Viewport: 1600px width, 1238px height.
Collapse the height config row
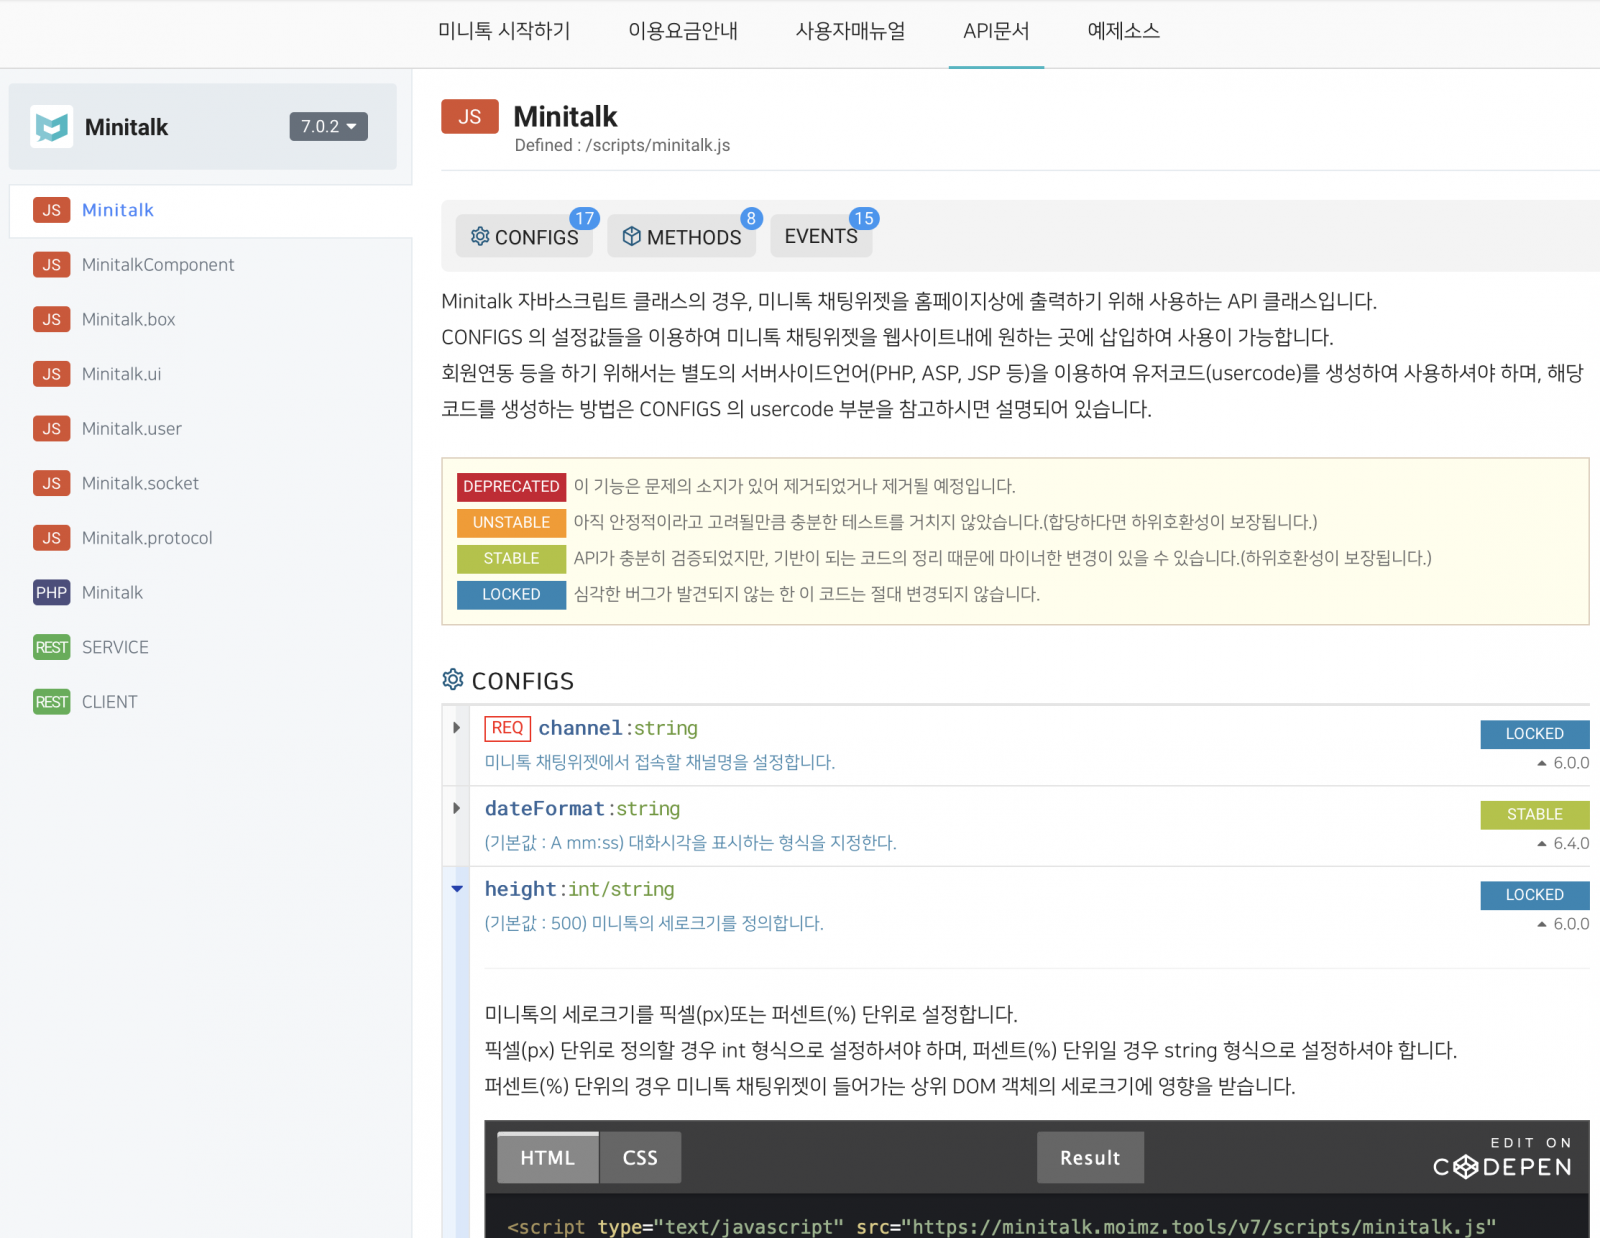pyautogui.click(x=457, y=889)
